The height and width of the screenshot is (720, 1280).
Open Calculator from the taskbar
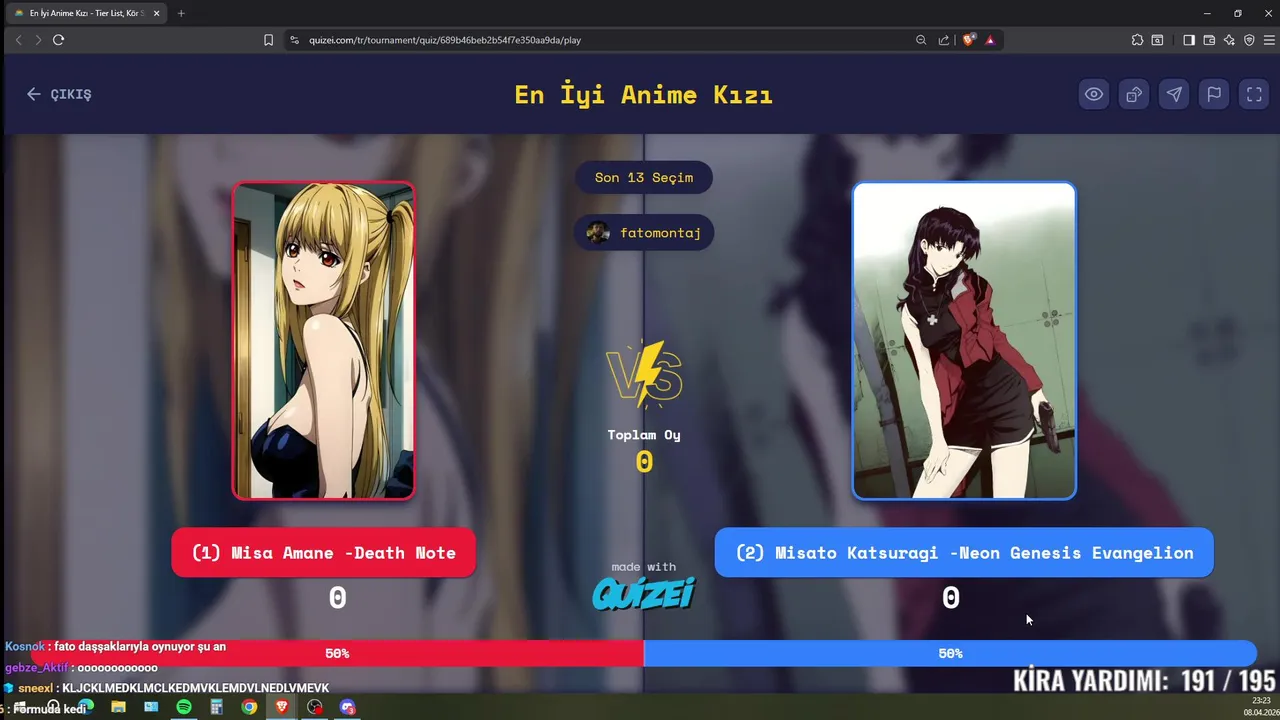[216, 707]
